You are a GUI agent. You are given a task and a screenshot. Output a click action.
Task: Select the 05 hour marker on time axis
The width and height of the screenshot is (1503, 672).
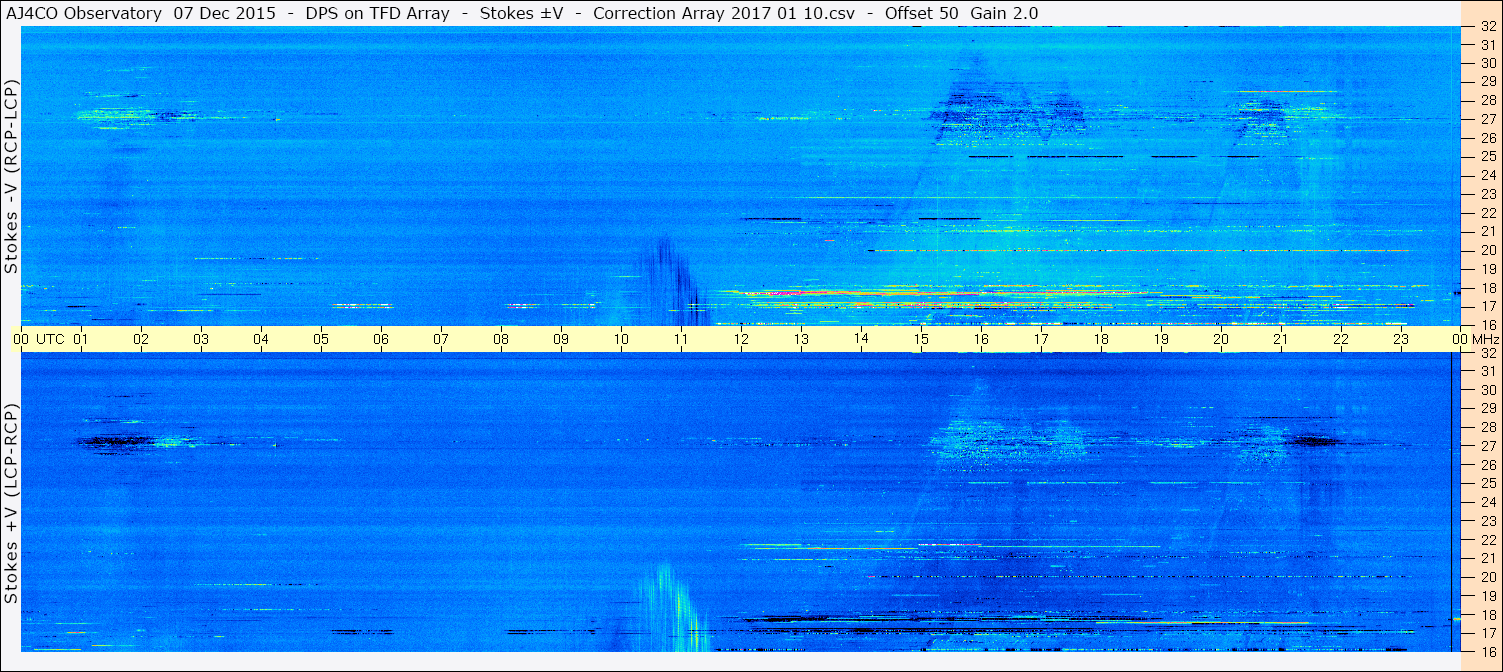click(321, 339)
